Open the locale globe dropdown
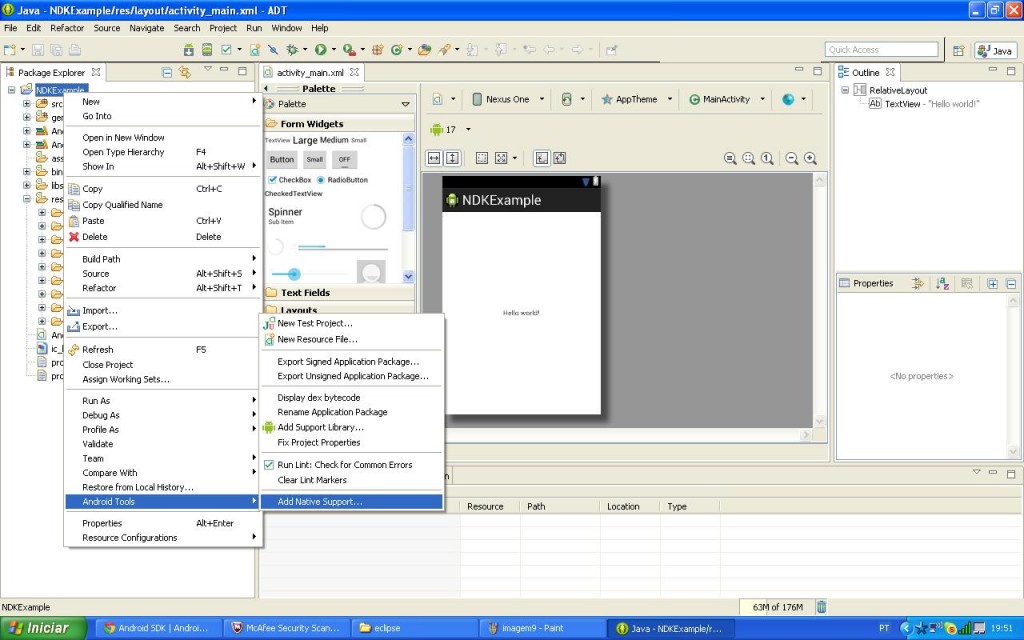The height and width of the screenshot is (640, 1024). [x=793, y=99]
